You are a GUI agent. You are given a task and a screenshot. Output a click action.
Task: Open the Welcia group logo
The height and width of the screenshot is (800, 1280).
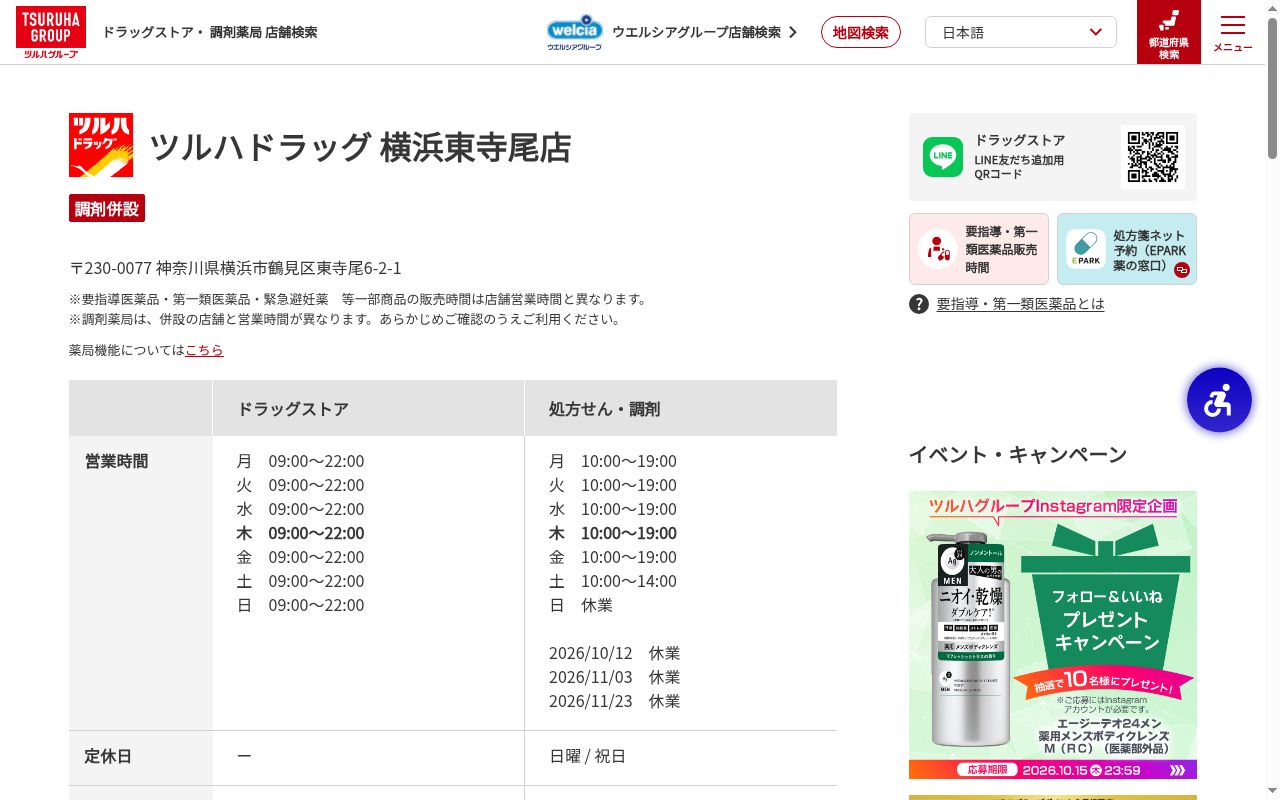(575, 32)
